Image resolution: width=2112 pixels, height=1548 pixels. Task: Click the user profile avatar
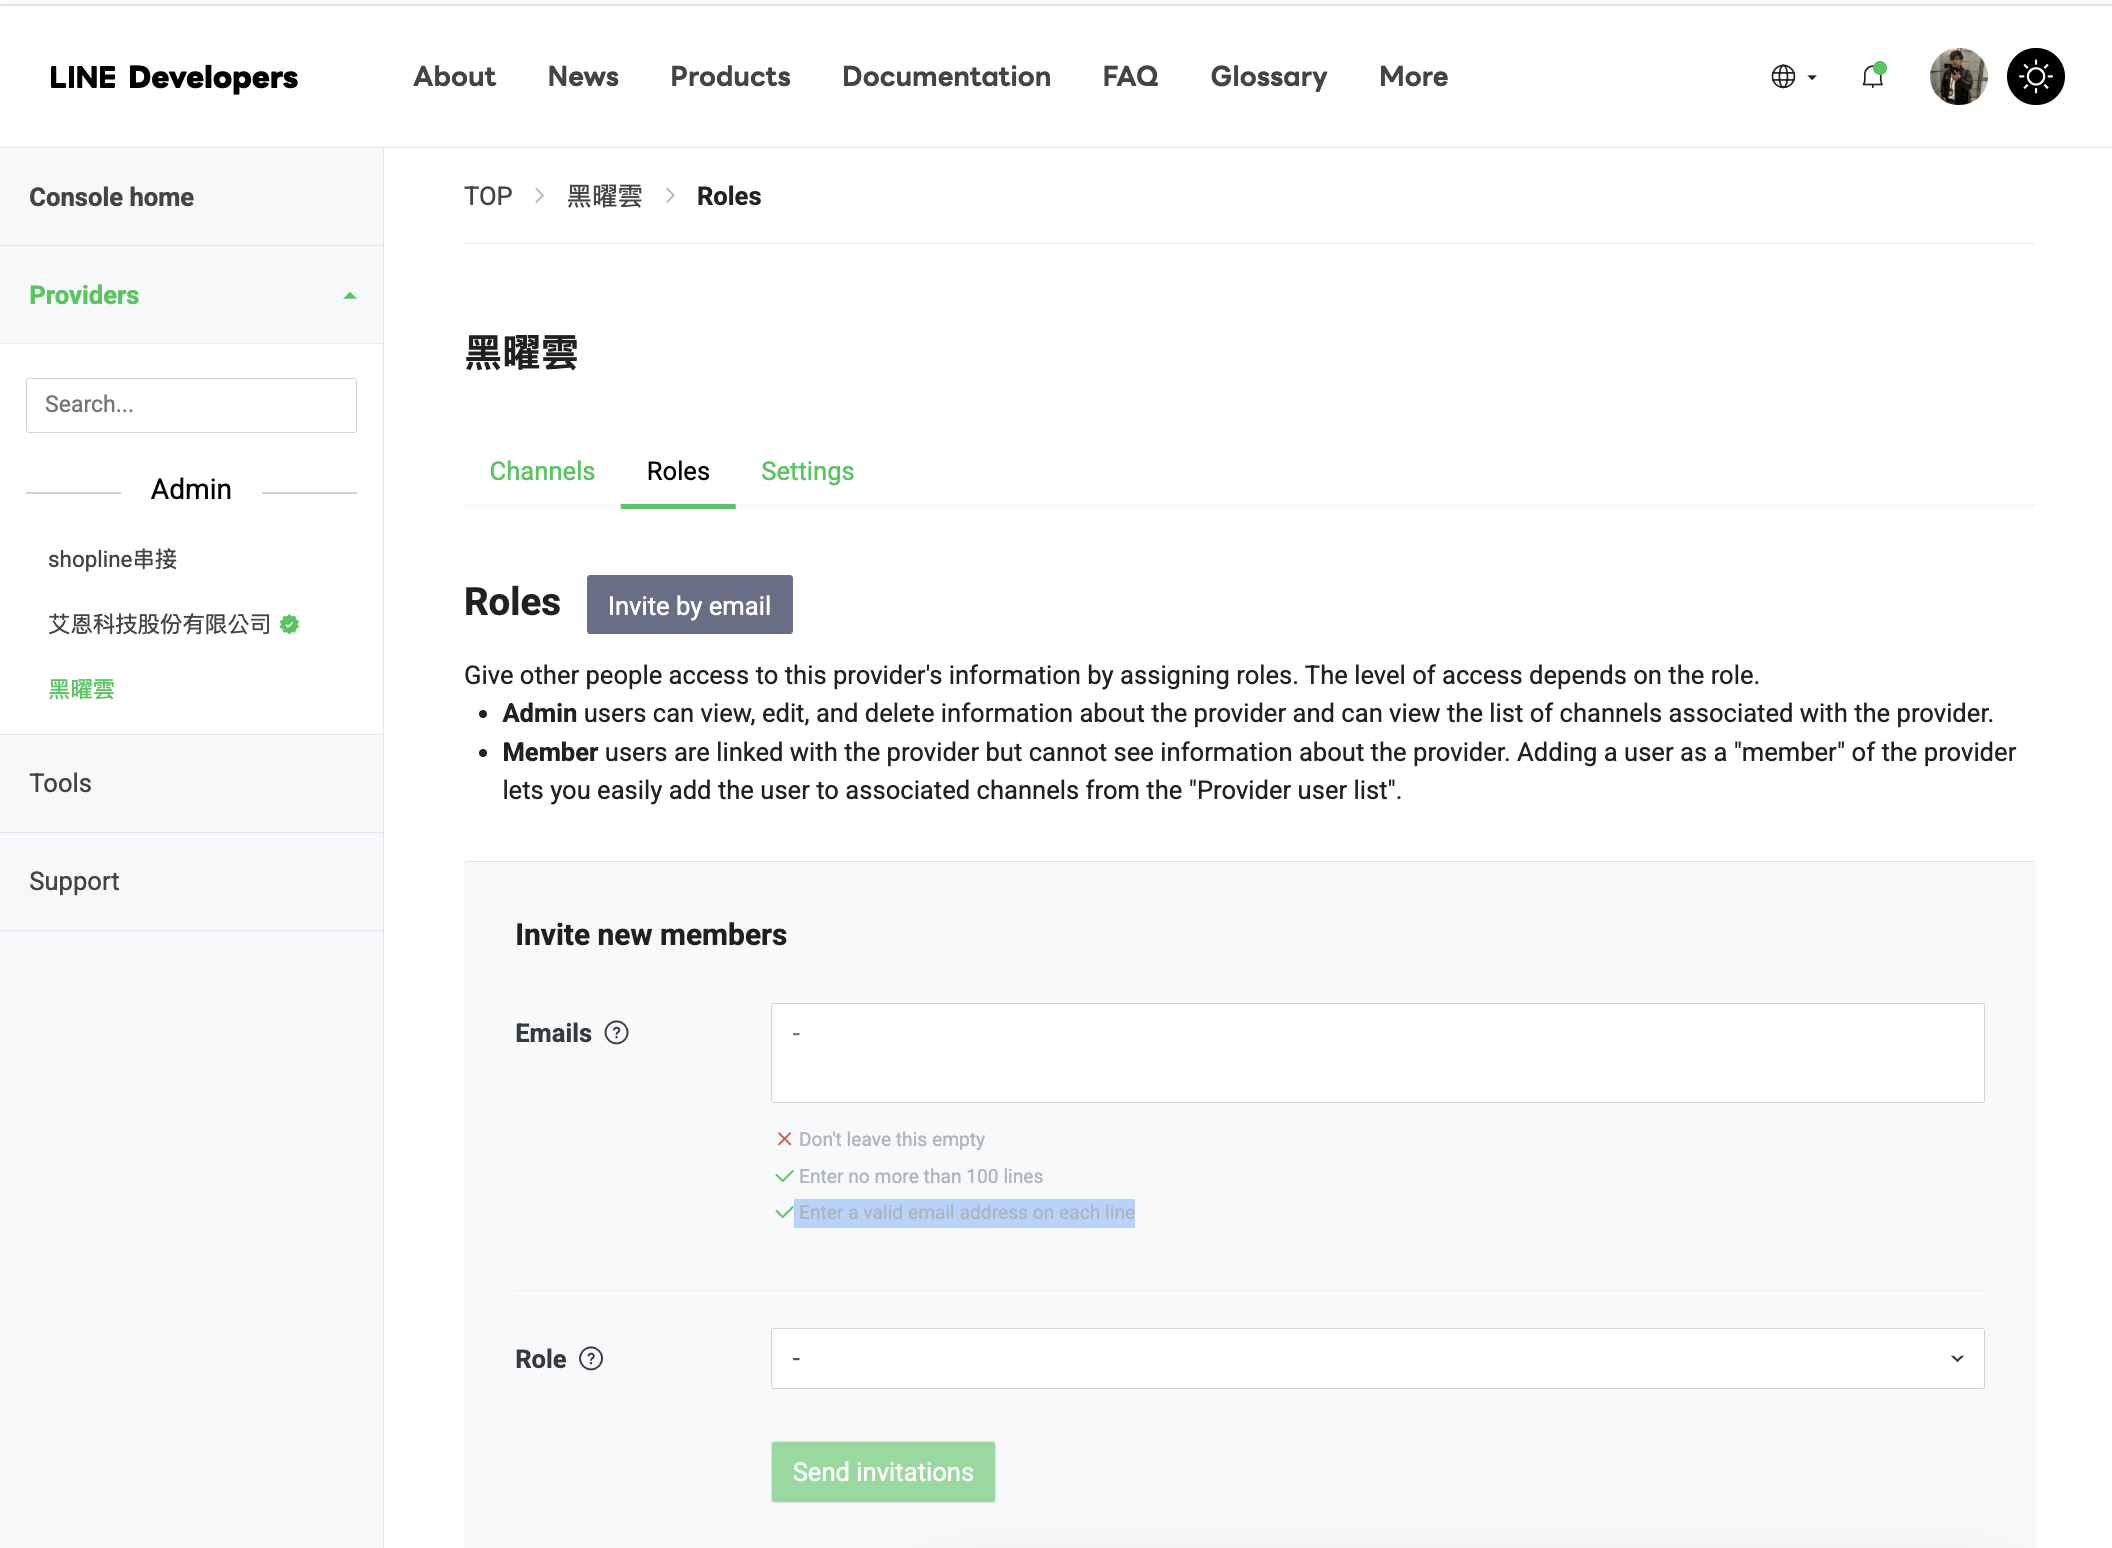coord(1957,77)
